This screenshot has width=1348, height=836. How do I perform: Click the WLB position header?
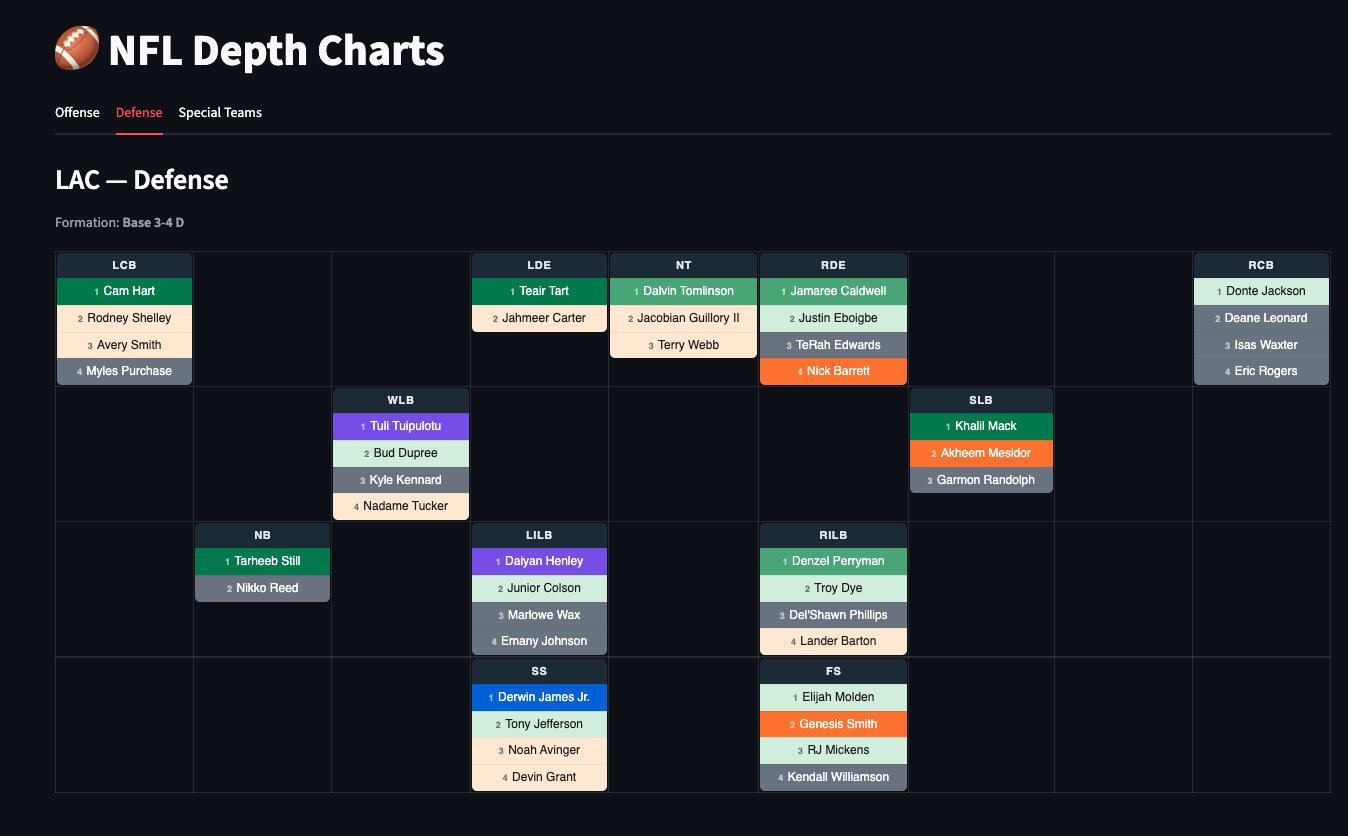pos(400,400)
